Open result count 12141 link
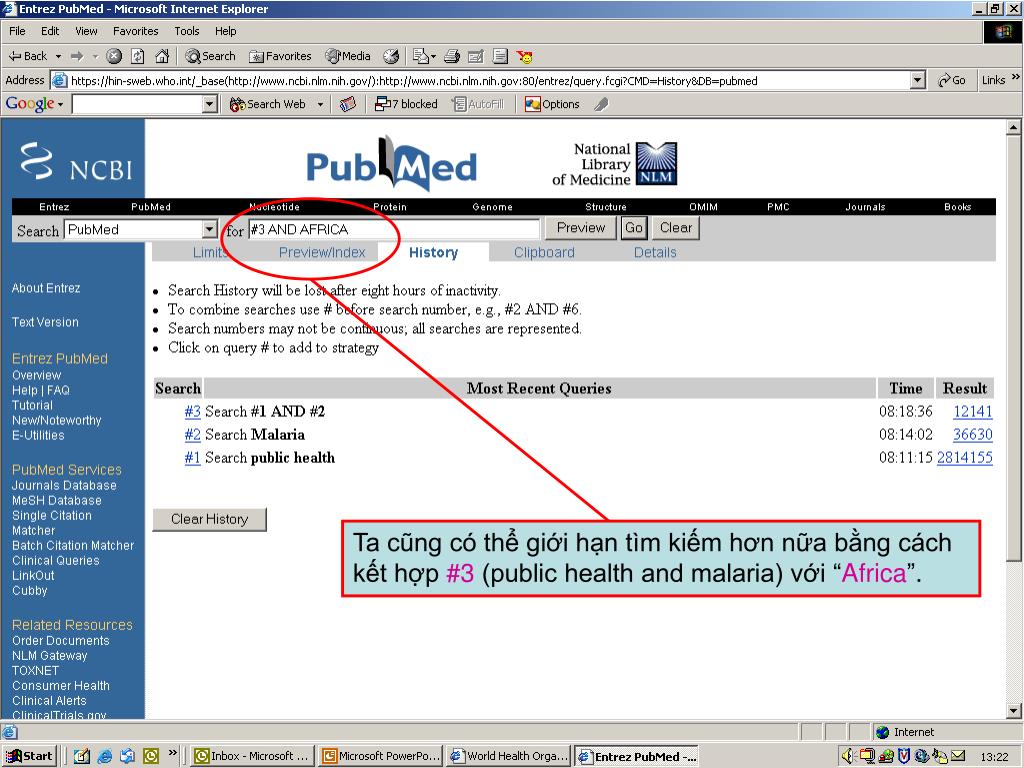The height and width of the screenshot is (768, 1024). [x=972, y=411]
